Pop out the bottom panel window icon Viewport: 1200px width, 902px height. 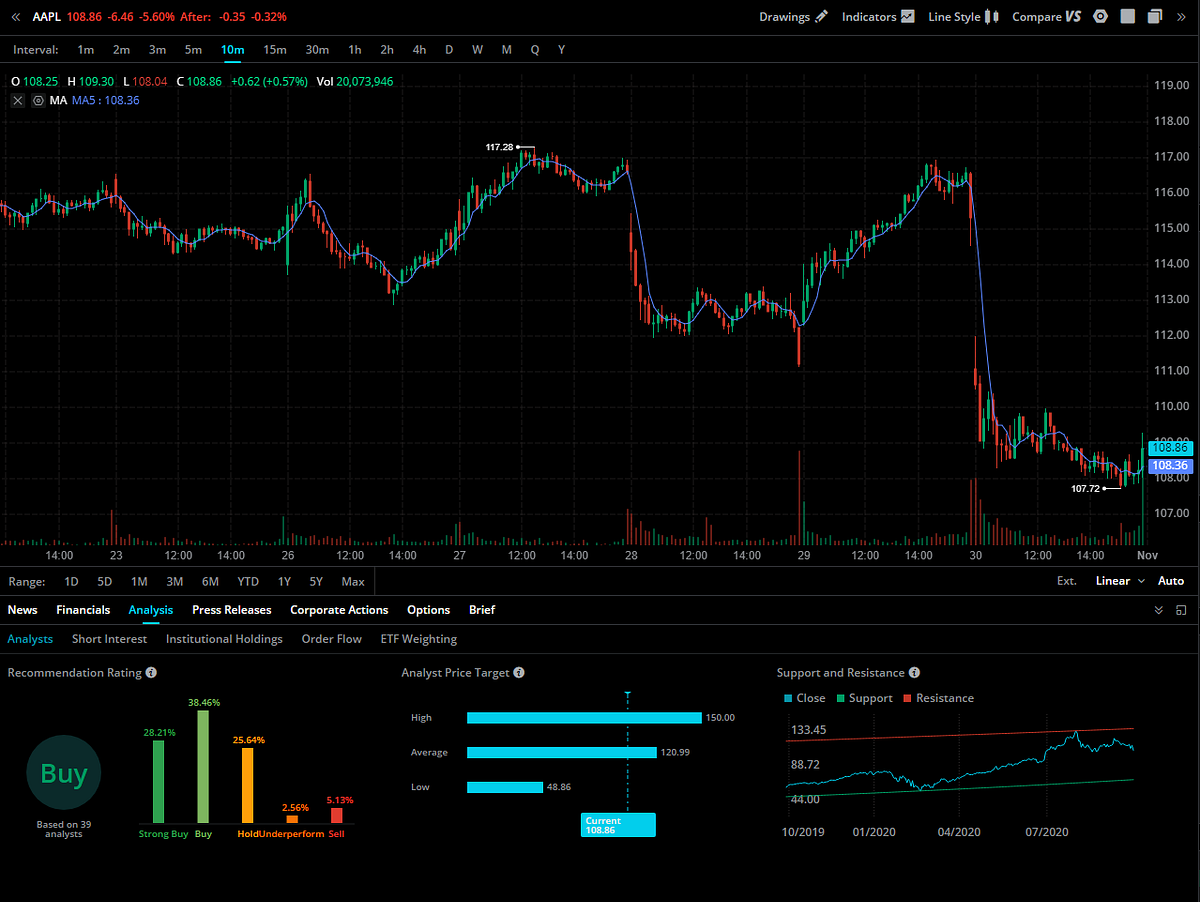tap(1181, 610)
